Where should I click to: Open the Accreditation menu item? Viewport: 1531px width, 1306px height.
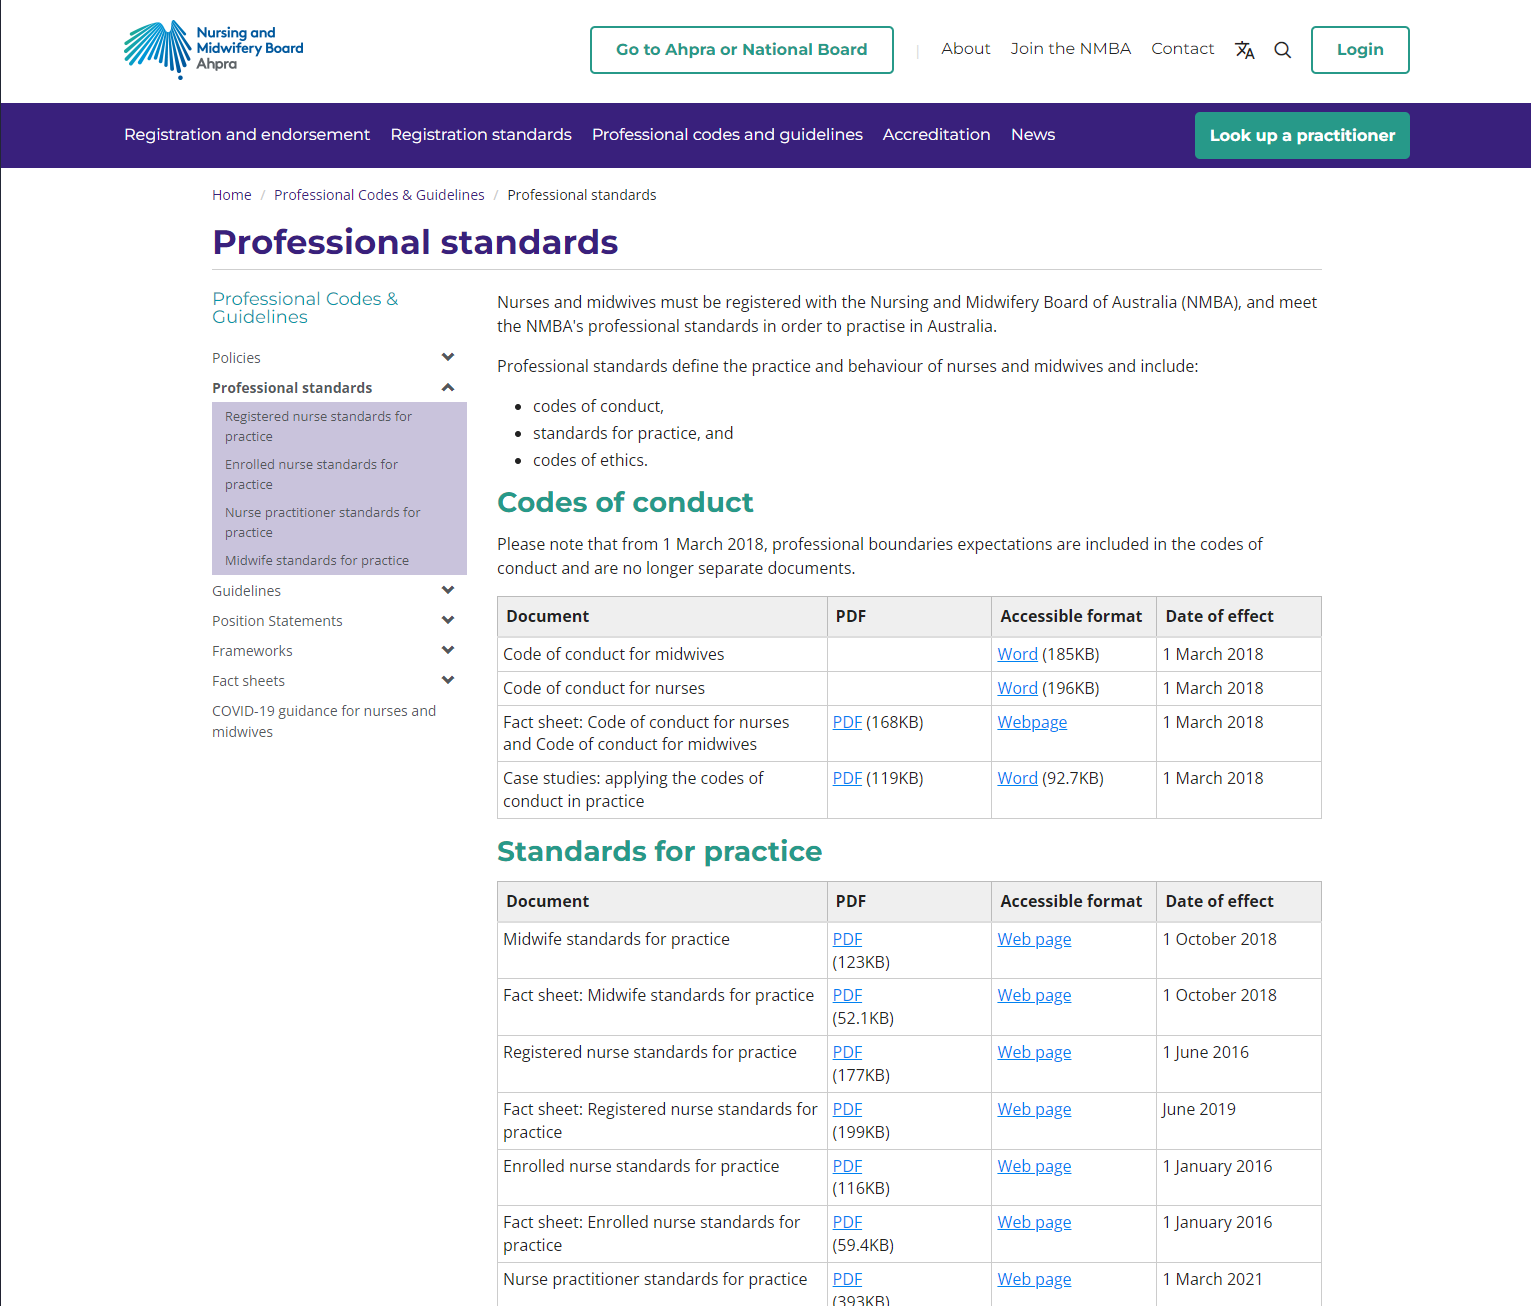click(936, 135)
